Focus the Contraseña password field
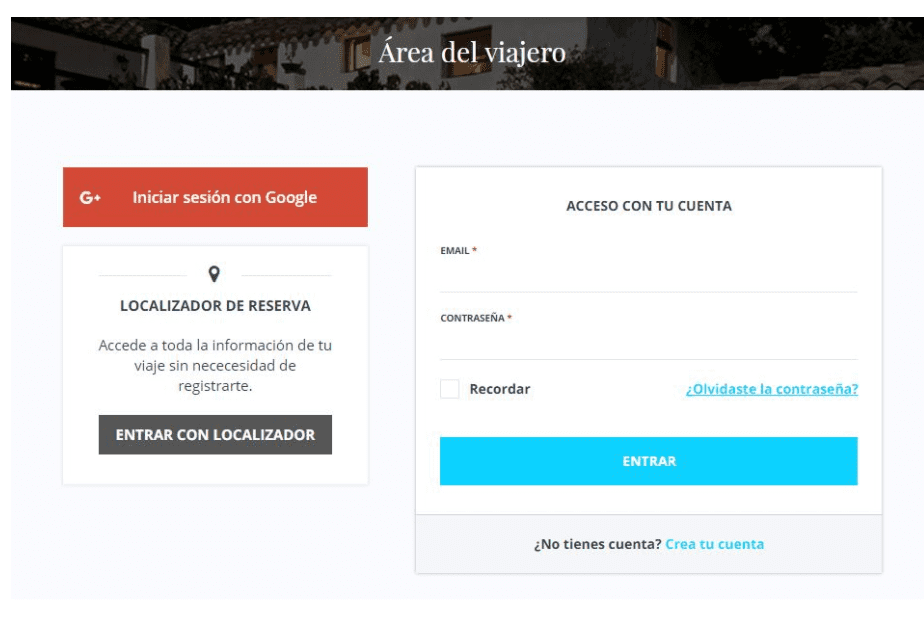Viewport: 924px width, 617px height. 648,343
